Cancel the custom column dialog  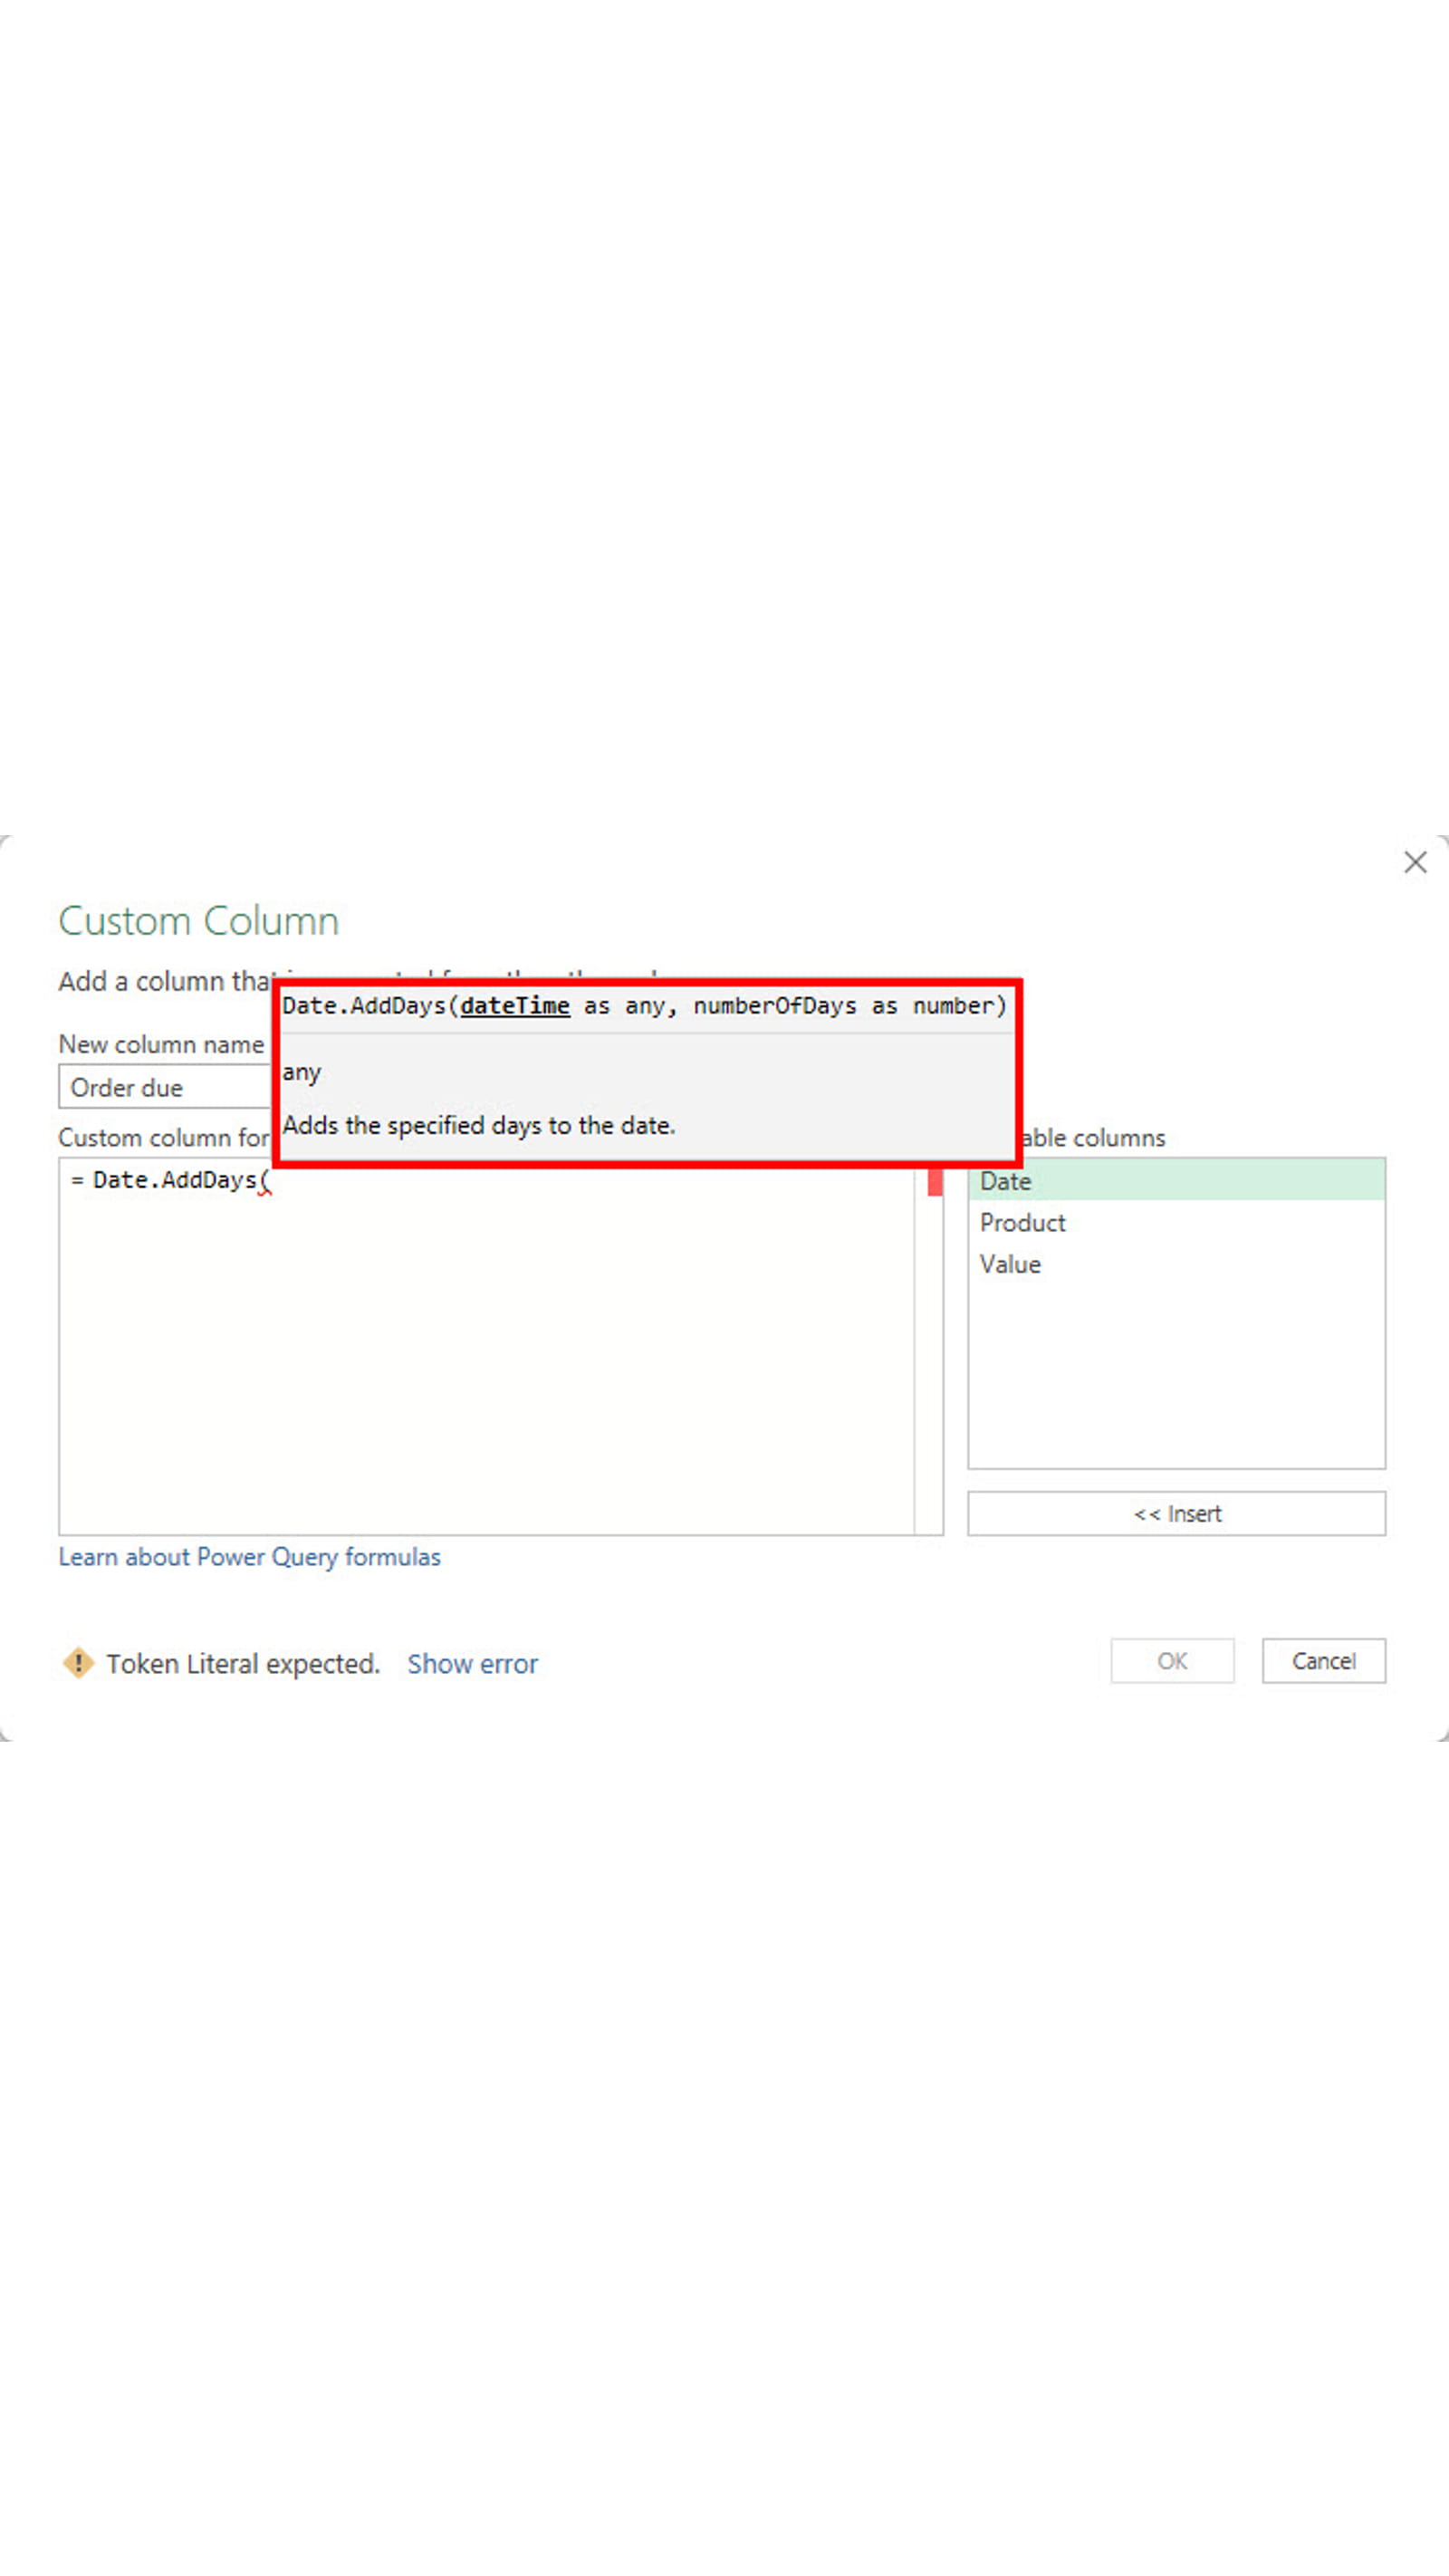tap(1322, 1661)
